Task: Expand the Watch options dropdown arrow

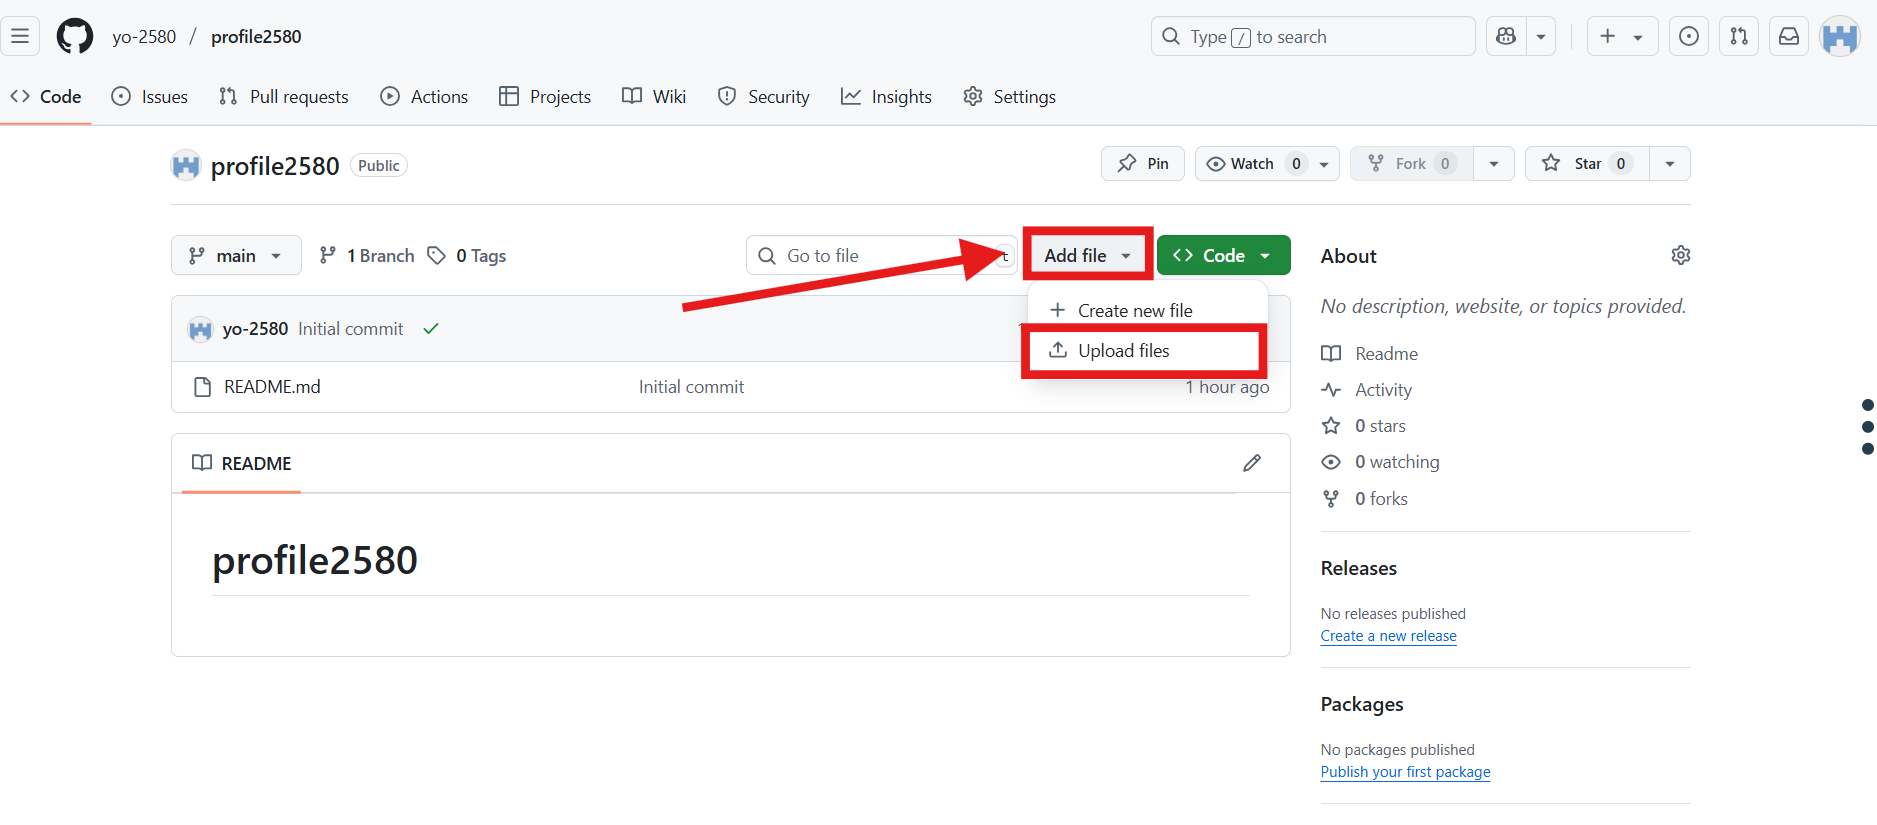Action: (x=1324, y=164)
